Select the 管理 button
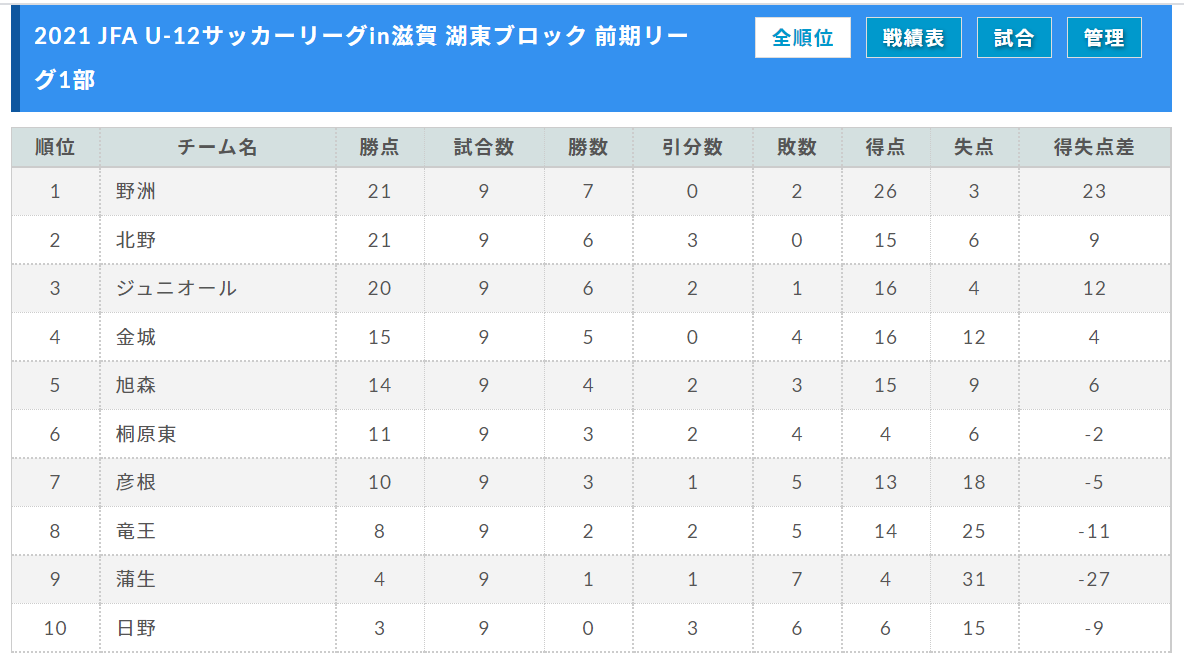 (1104, 38)
